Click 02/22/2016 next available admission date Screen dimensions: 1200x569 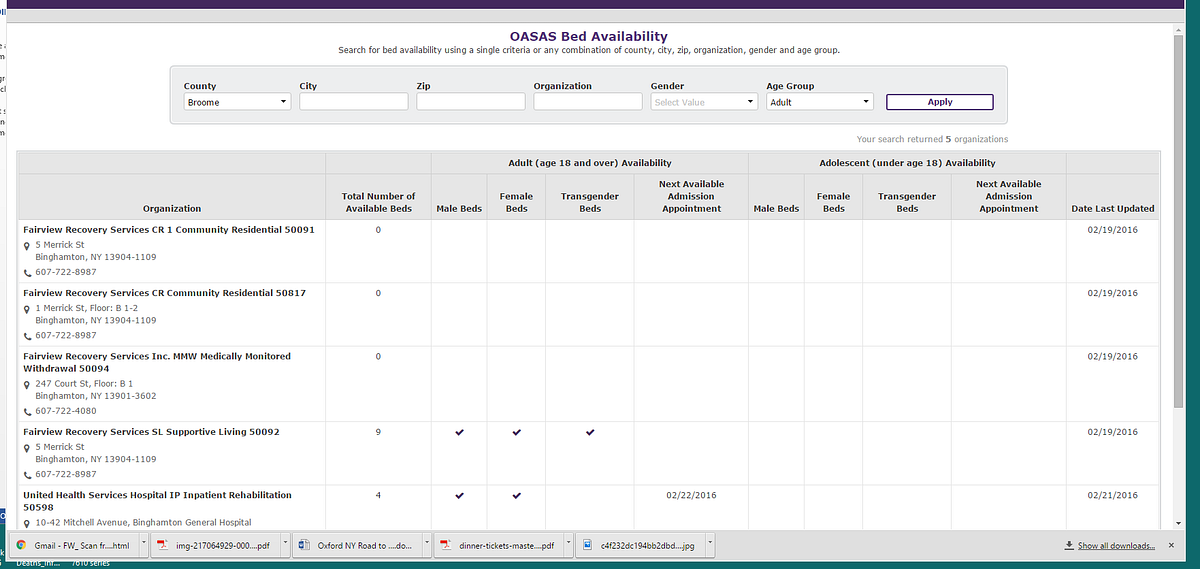click(x=691, y=495)
